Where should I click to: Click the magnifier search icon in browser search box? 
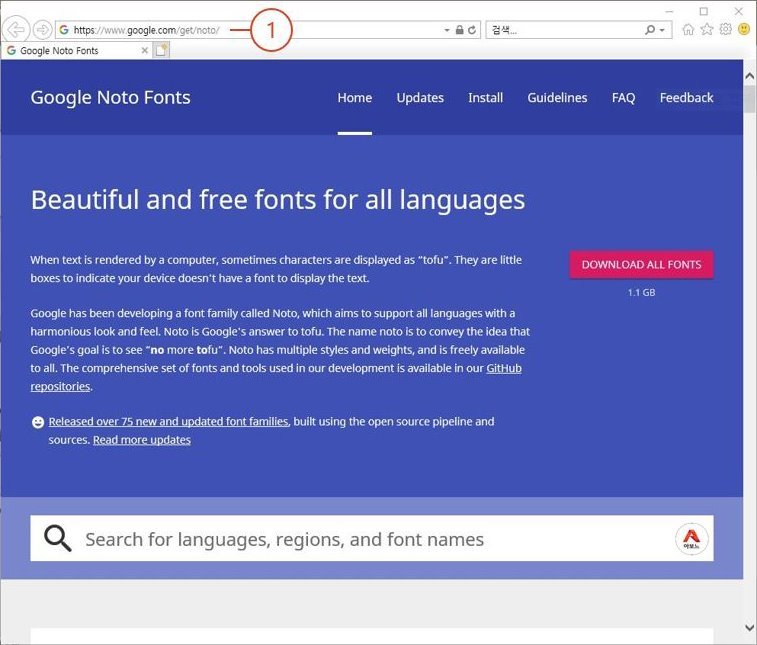click(650, 30)
